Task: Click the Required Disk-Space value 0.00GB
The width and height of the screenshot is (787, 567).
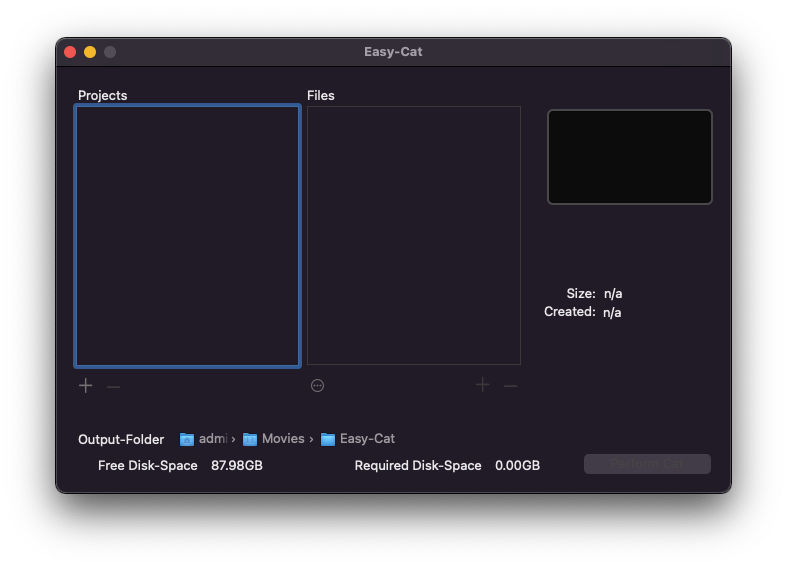Action: coord(517,466)
